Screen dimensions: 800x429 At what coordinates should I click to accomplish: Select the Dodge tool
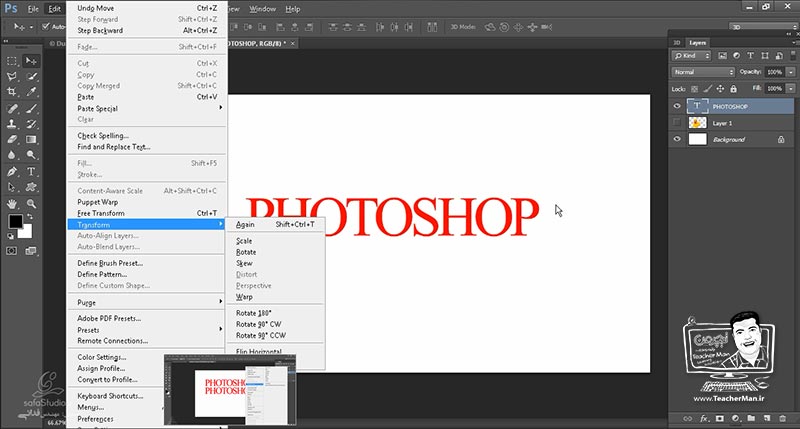pyautogui.click(x=31, y=155)
